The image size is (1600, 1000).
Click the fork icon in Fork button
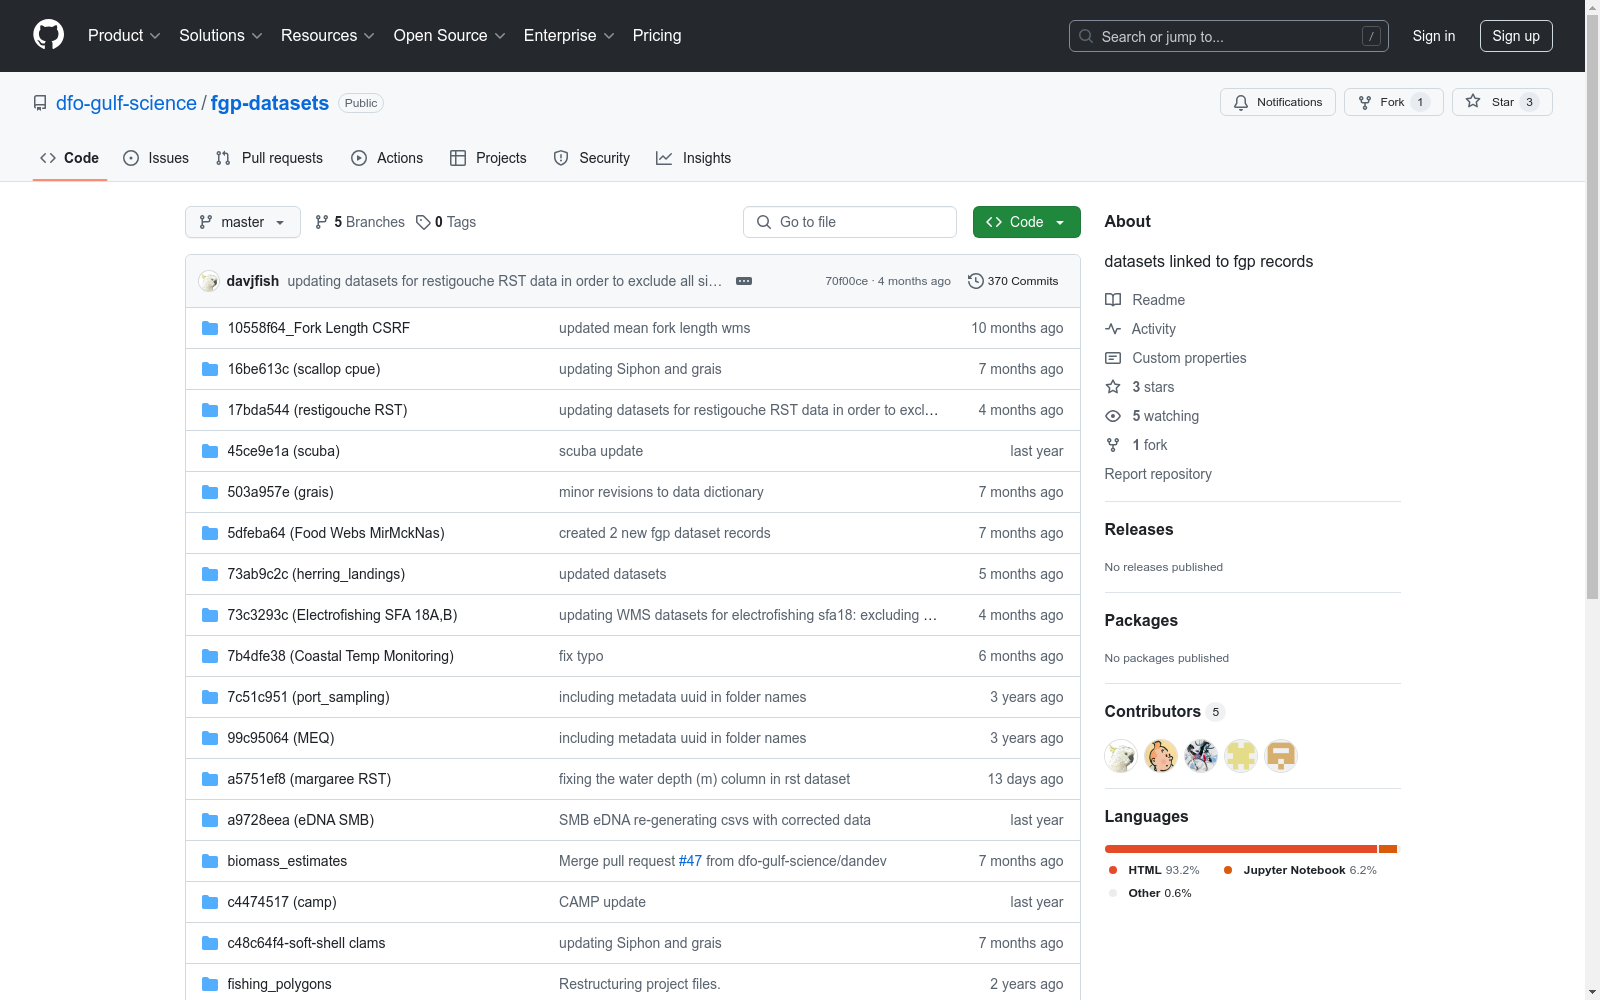tap(1365, 102)
